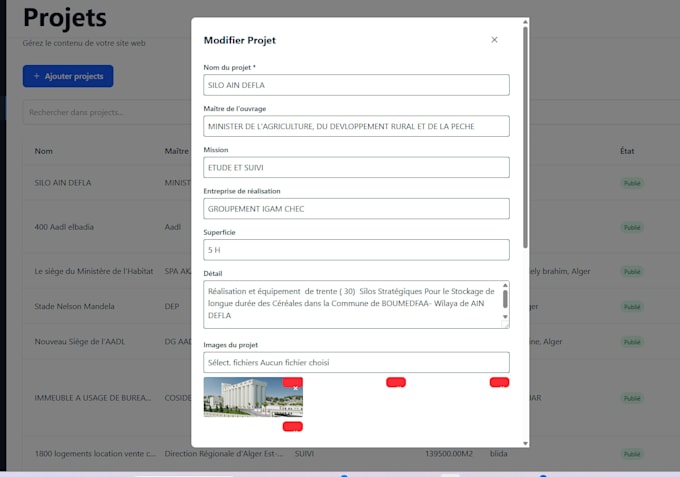Viewport: 680px width, 477px height.
Task: Click the Superficie input field
Action: 356,250
